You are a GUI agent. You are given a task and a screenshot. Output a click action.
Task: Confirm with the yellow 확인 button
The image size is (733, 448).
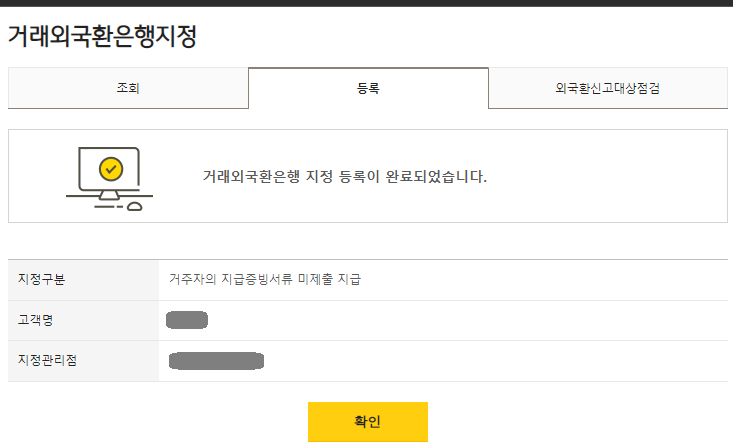(x=368, y=422)
